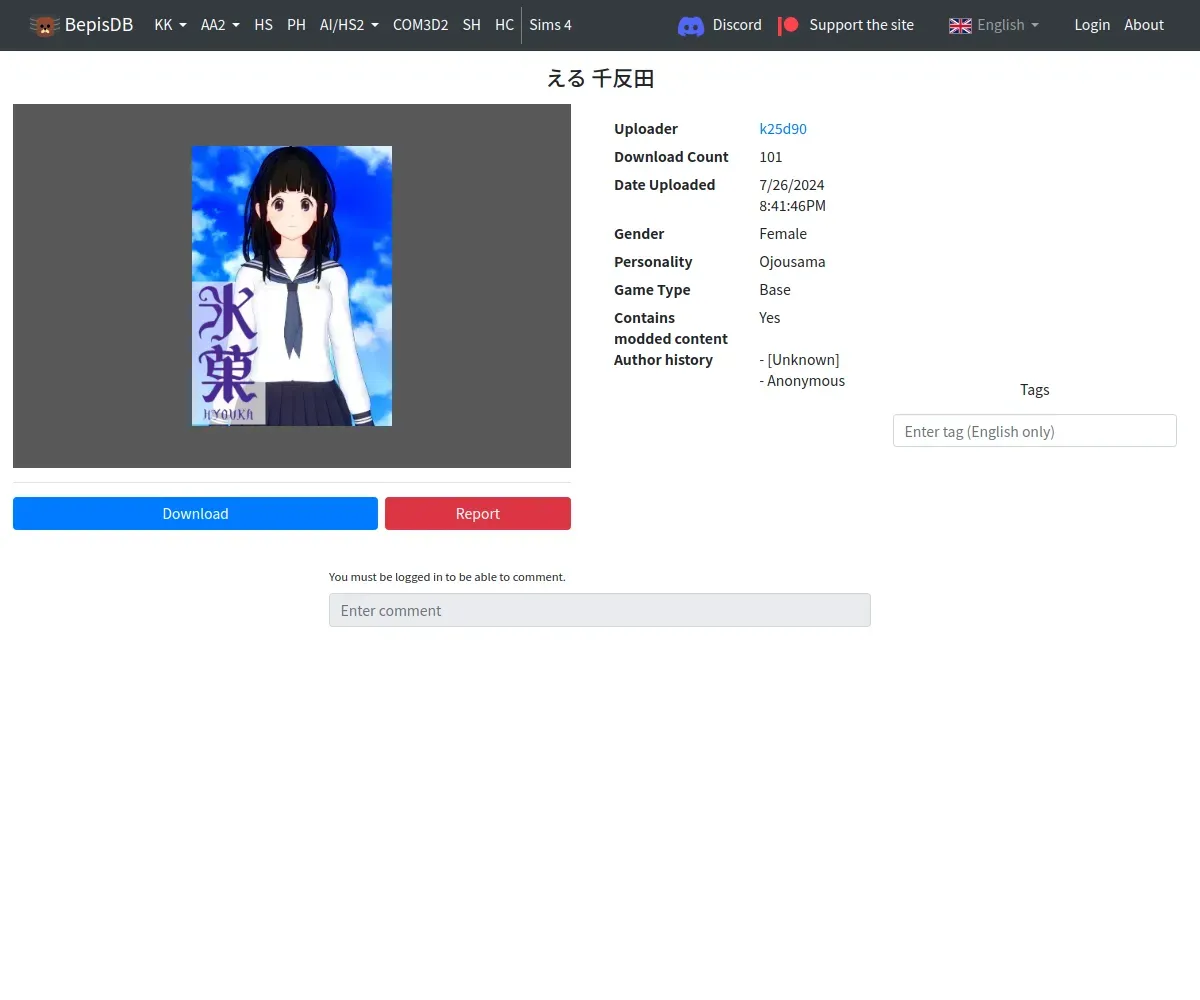Click the upload date 7/26/2024
The width and height of the screenshot is (1200, 1000).
click(x=792, y=185)
